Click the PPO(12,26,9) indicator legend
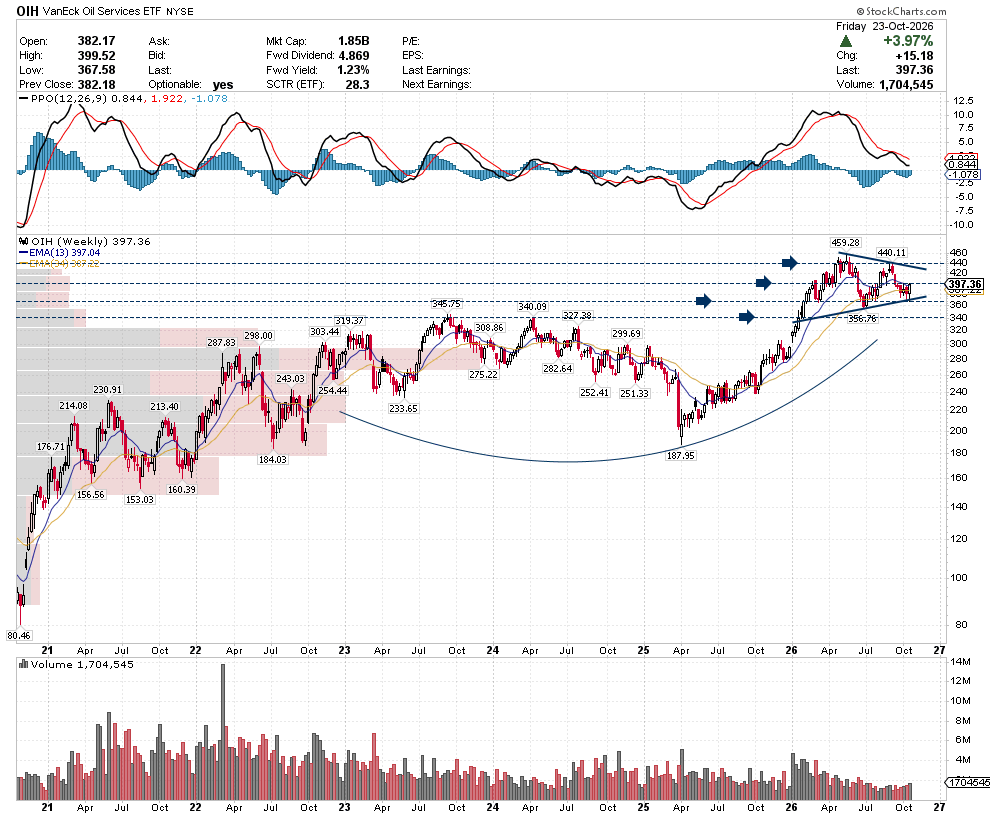990x817 pixels. (x=69, y=98)
